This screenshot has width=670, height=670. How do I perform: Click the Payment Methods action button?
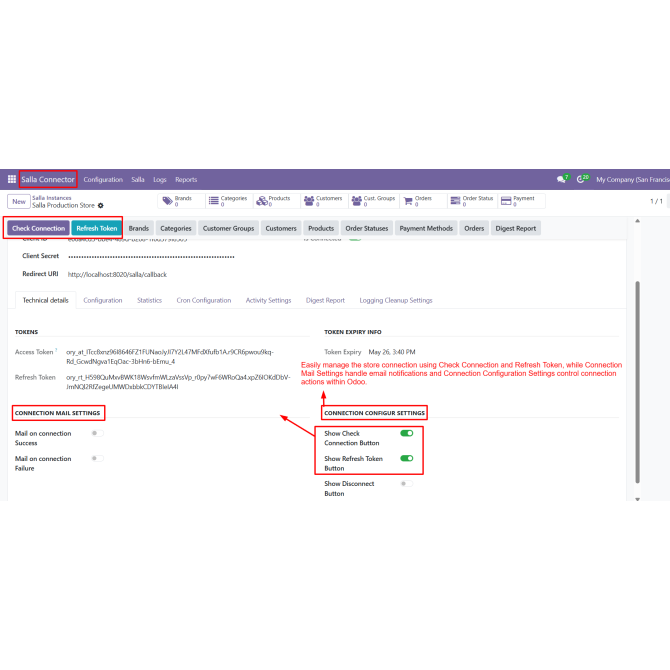point(426,228)
